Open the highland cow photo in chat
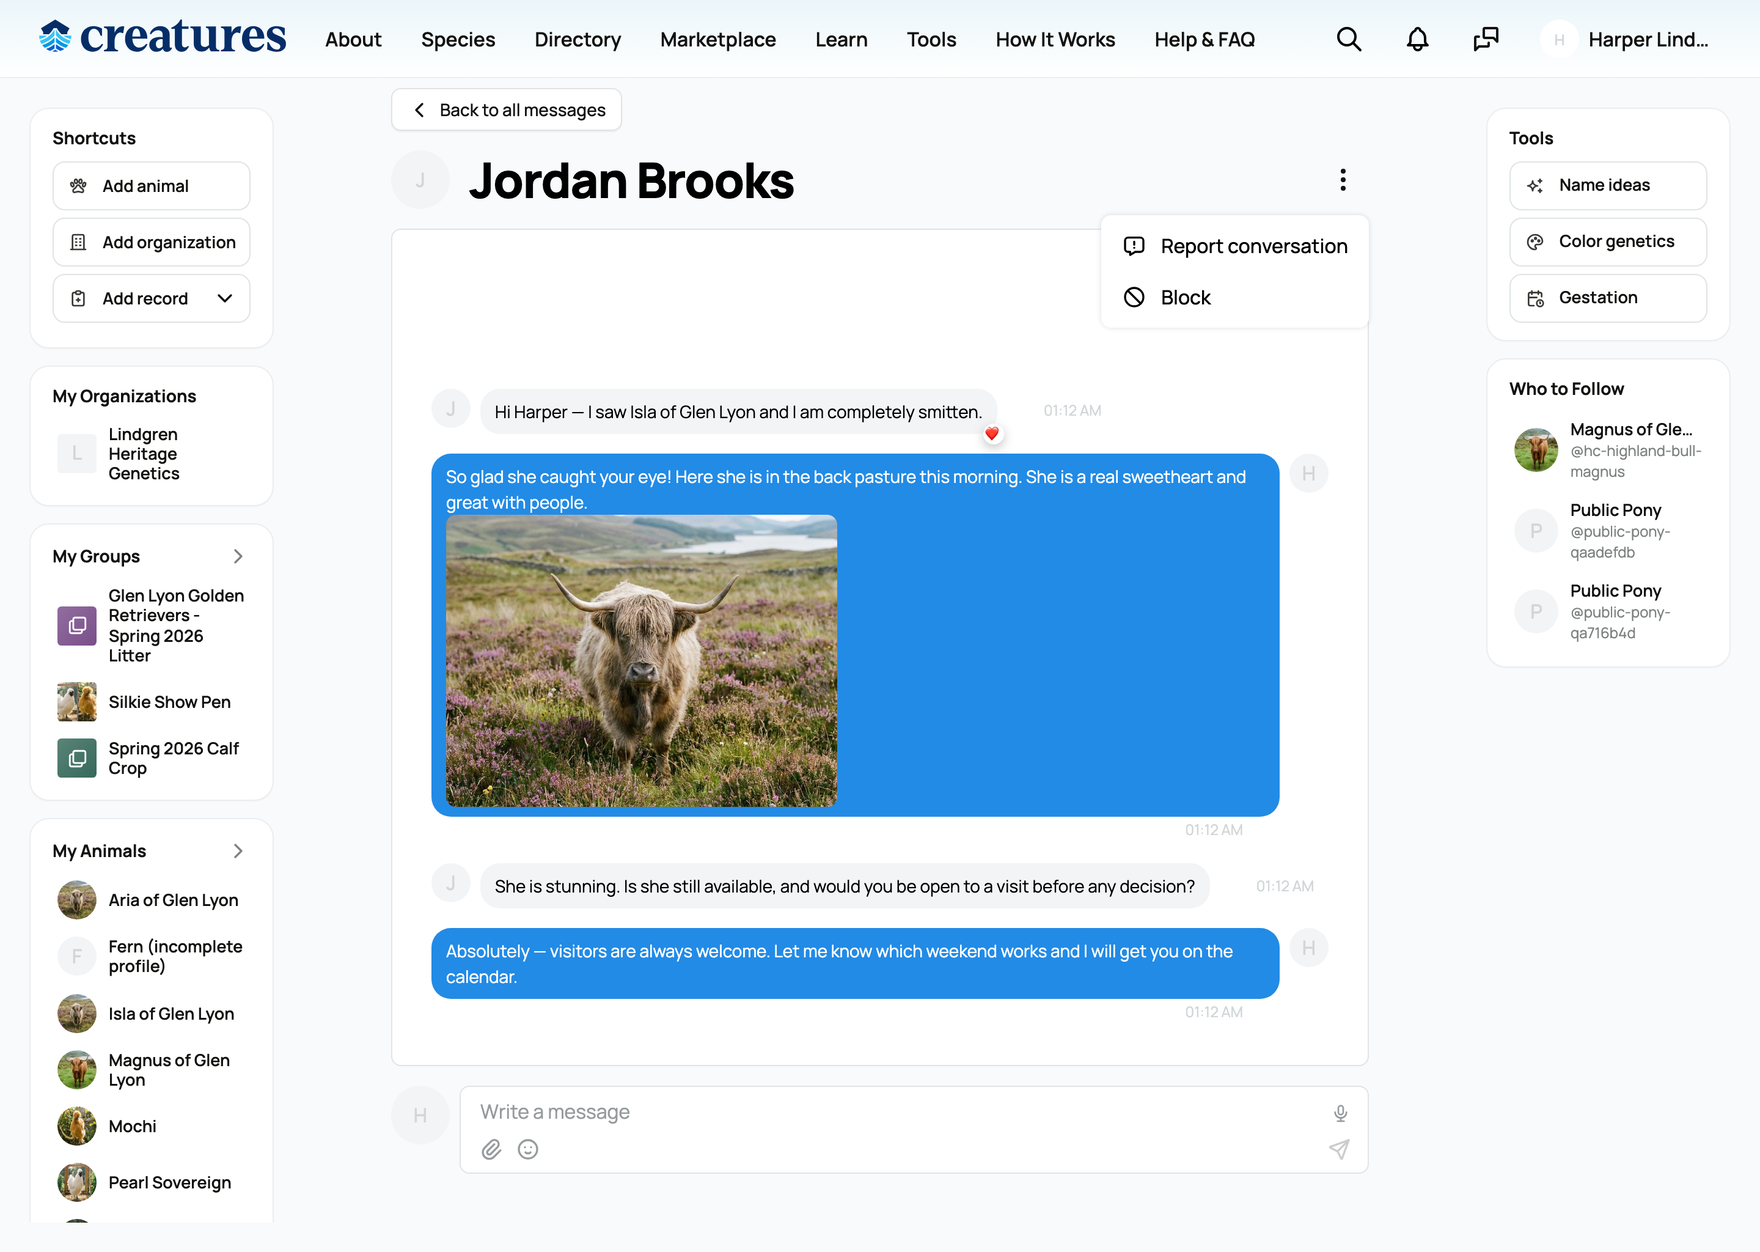 pyautogui.click(x=641, y=661)
